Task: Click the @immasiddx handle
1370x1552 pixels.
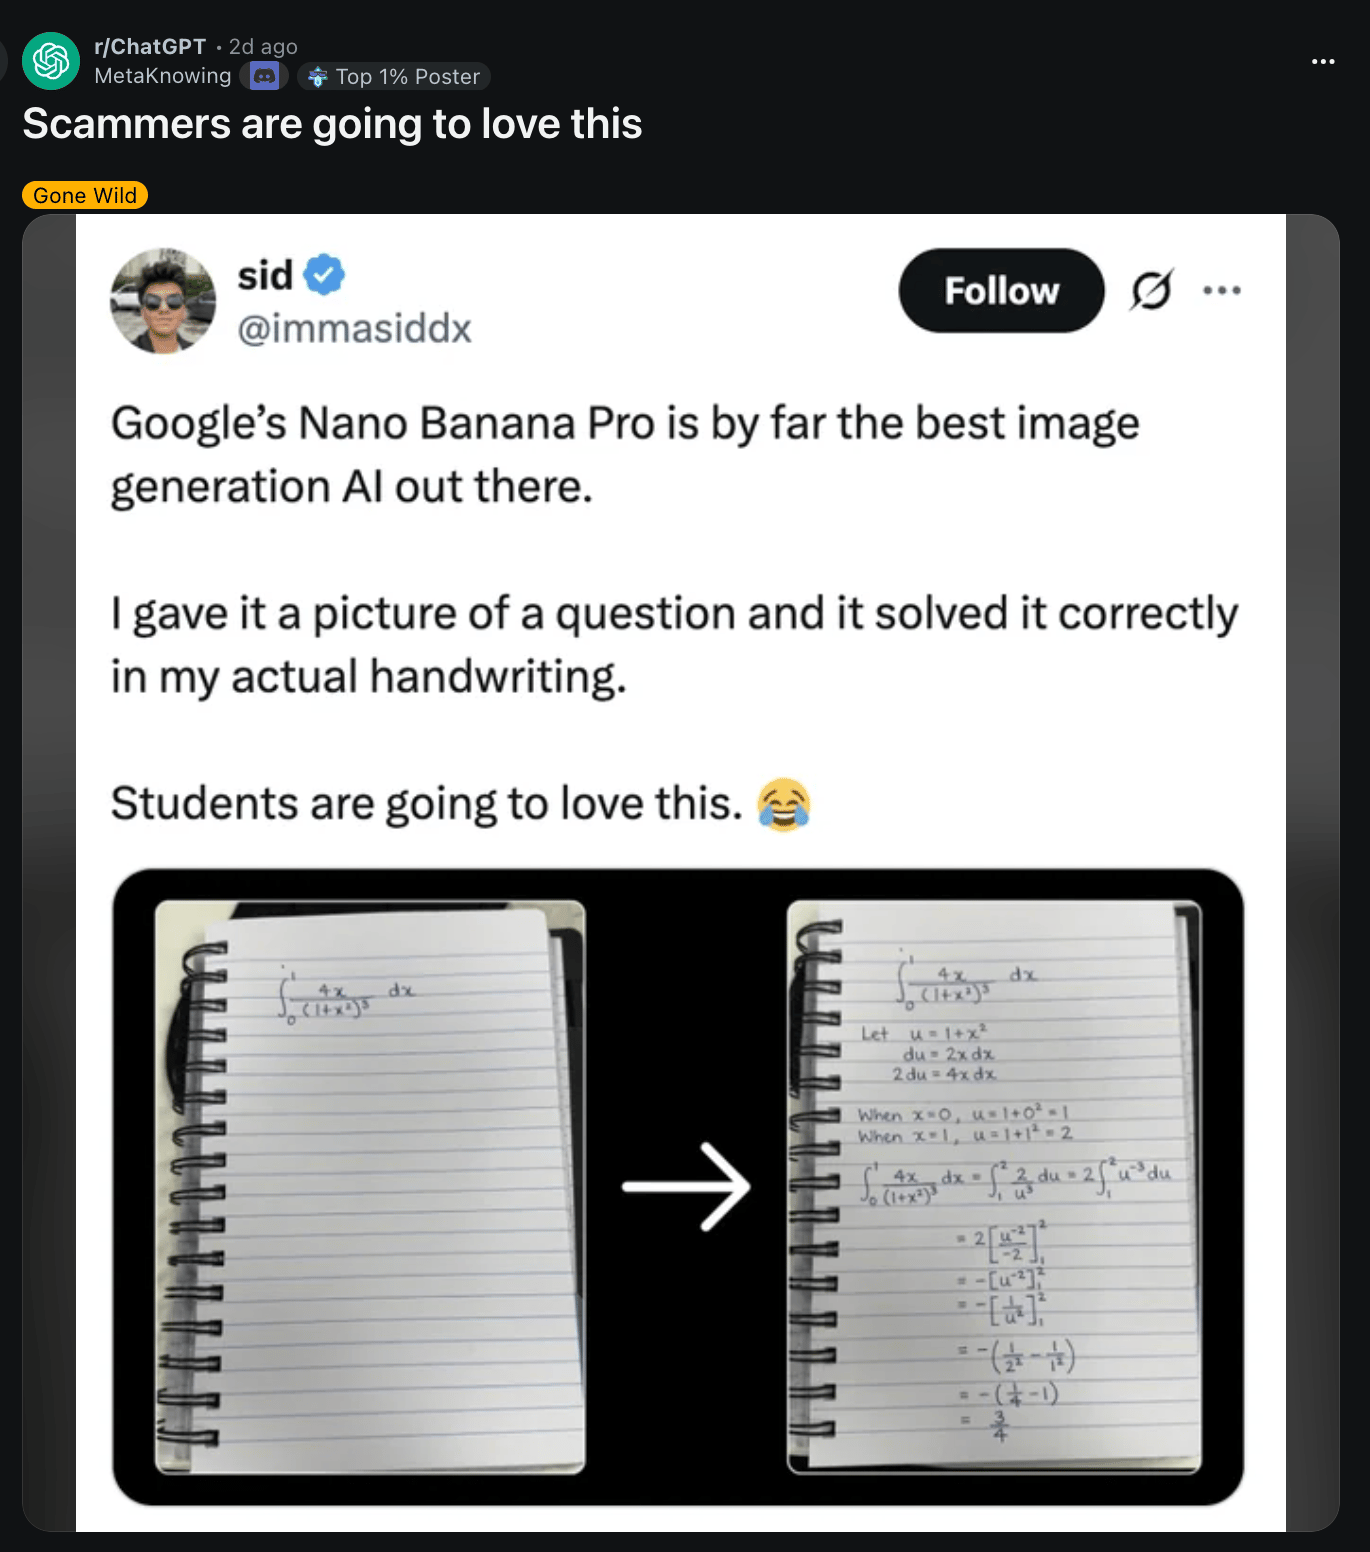Action: (354, 329)
